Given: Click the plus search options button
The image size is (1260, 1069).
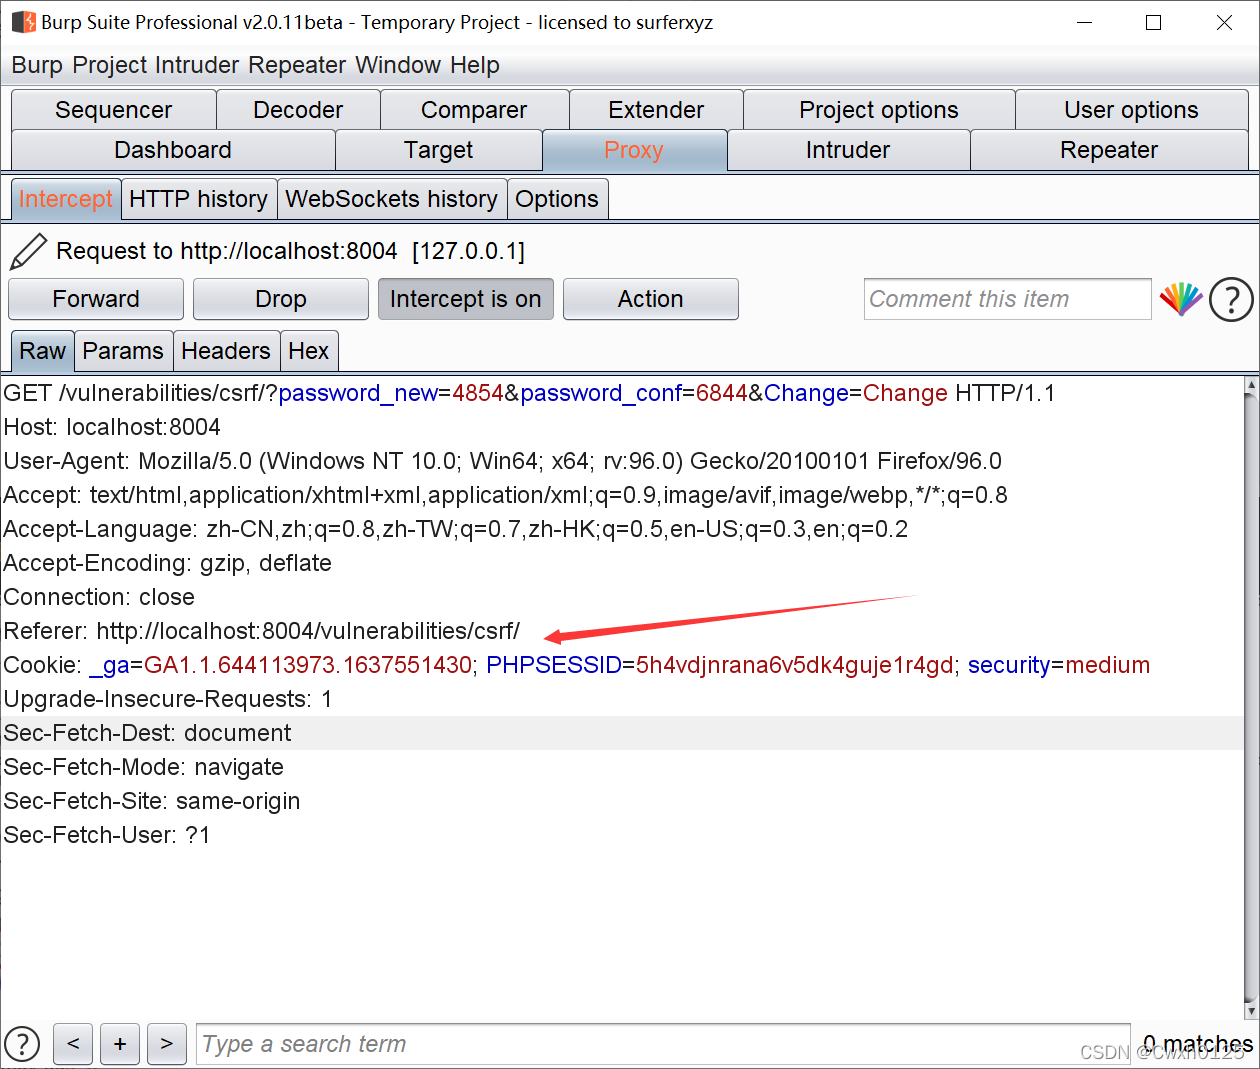Looking at the screenshot, I should tap(120, 1044).
